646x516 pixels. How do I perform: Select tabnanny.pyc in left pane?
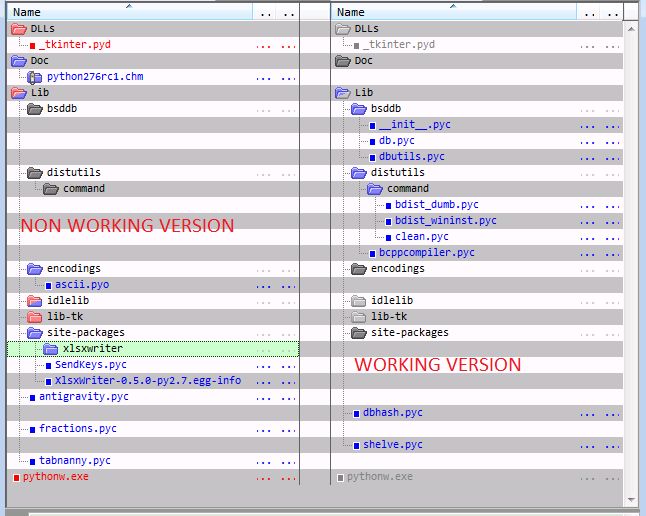pos(75,461)
